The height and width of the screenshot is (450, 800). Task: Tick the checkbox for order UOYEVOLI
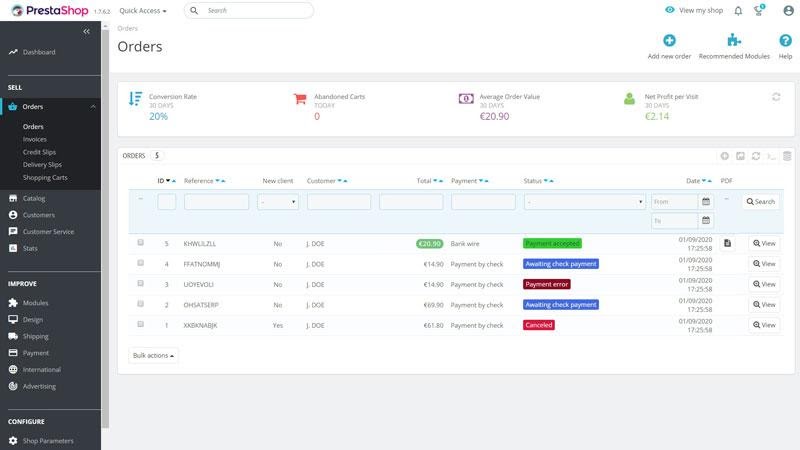[140, 284]
